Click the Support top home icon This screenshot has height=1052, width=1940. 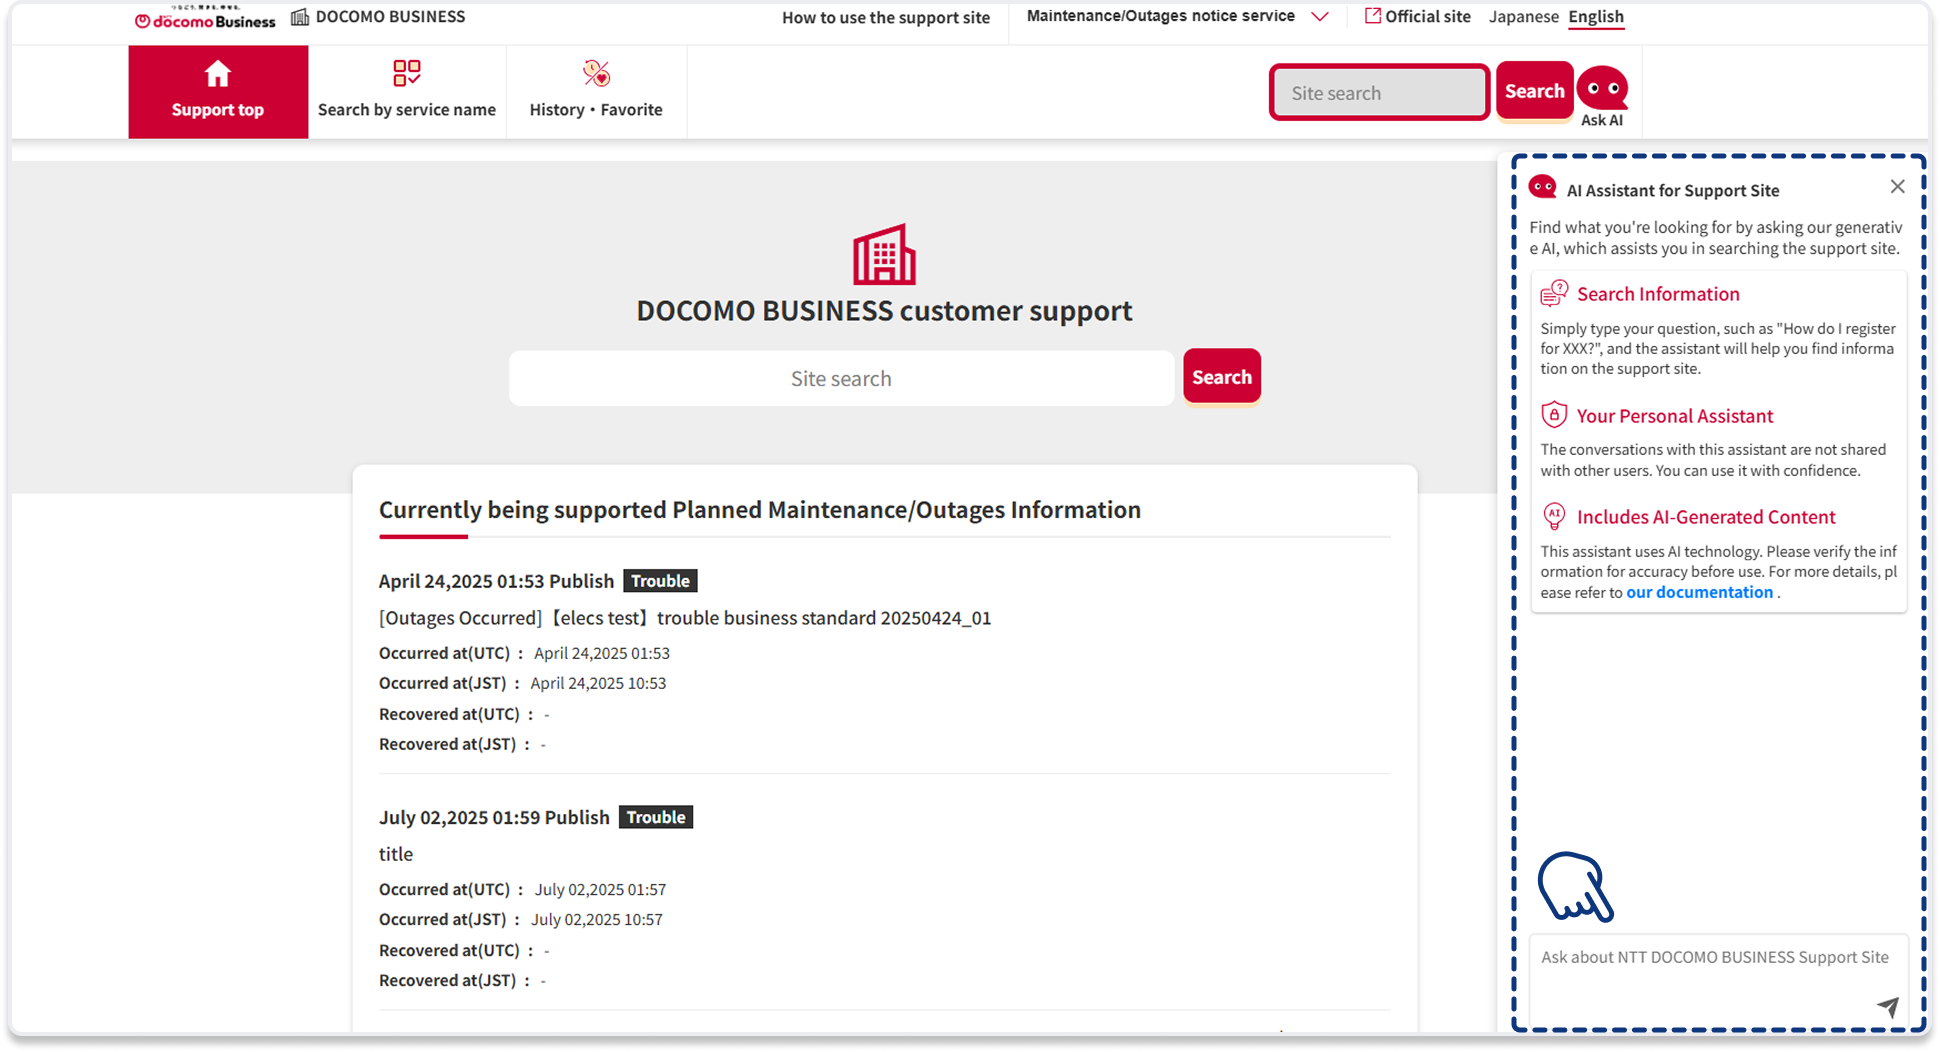point(217,75)
